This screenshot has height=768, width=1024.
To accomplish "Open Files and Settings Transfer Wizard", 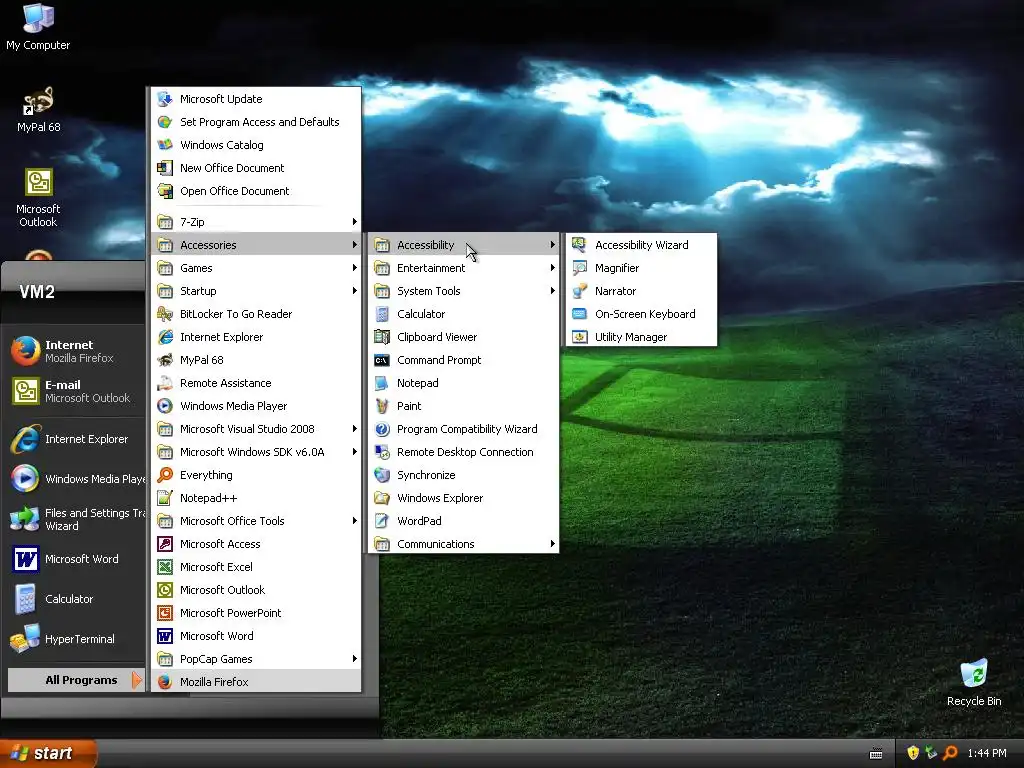I will [76, 519].
